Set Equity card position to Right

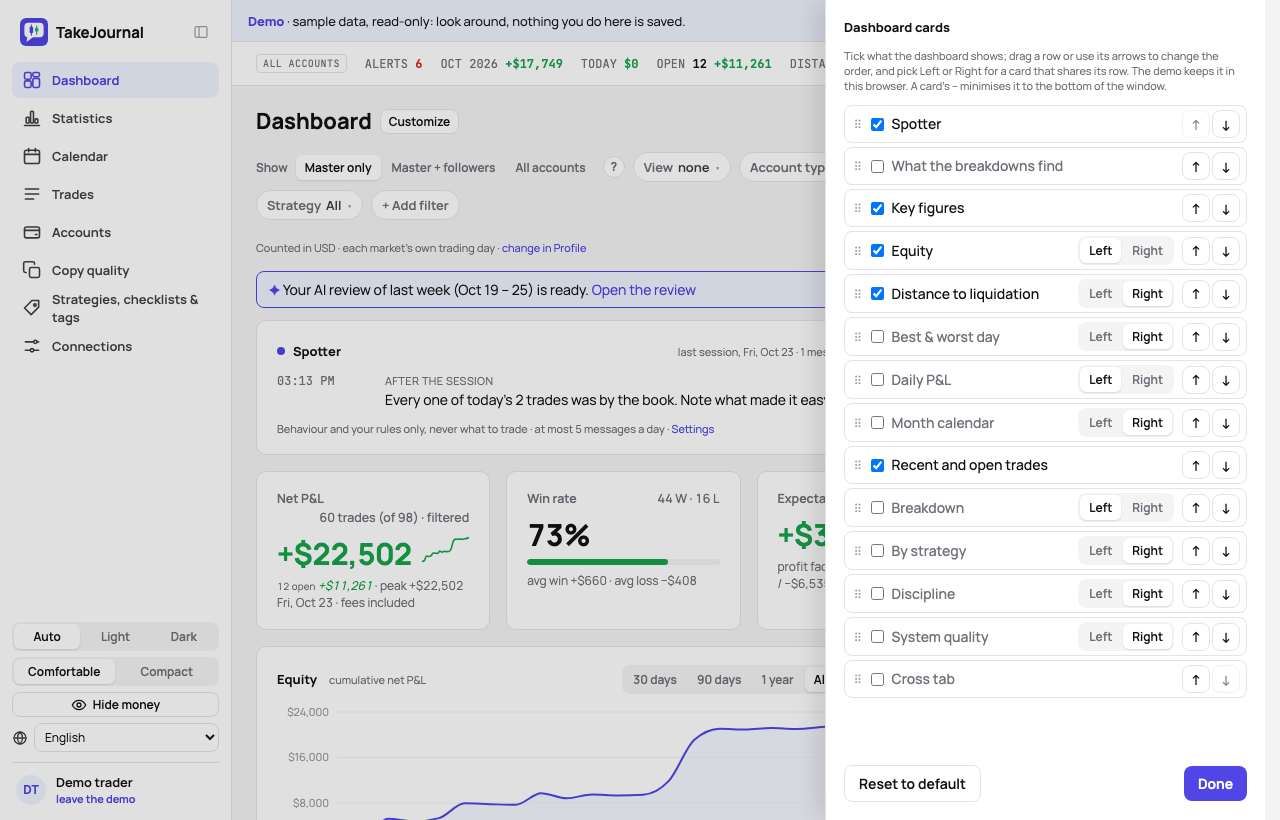point(1147,251)
